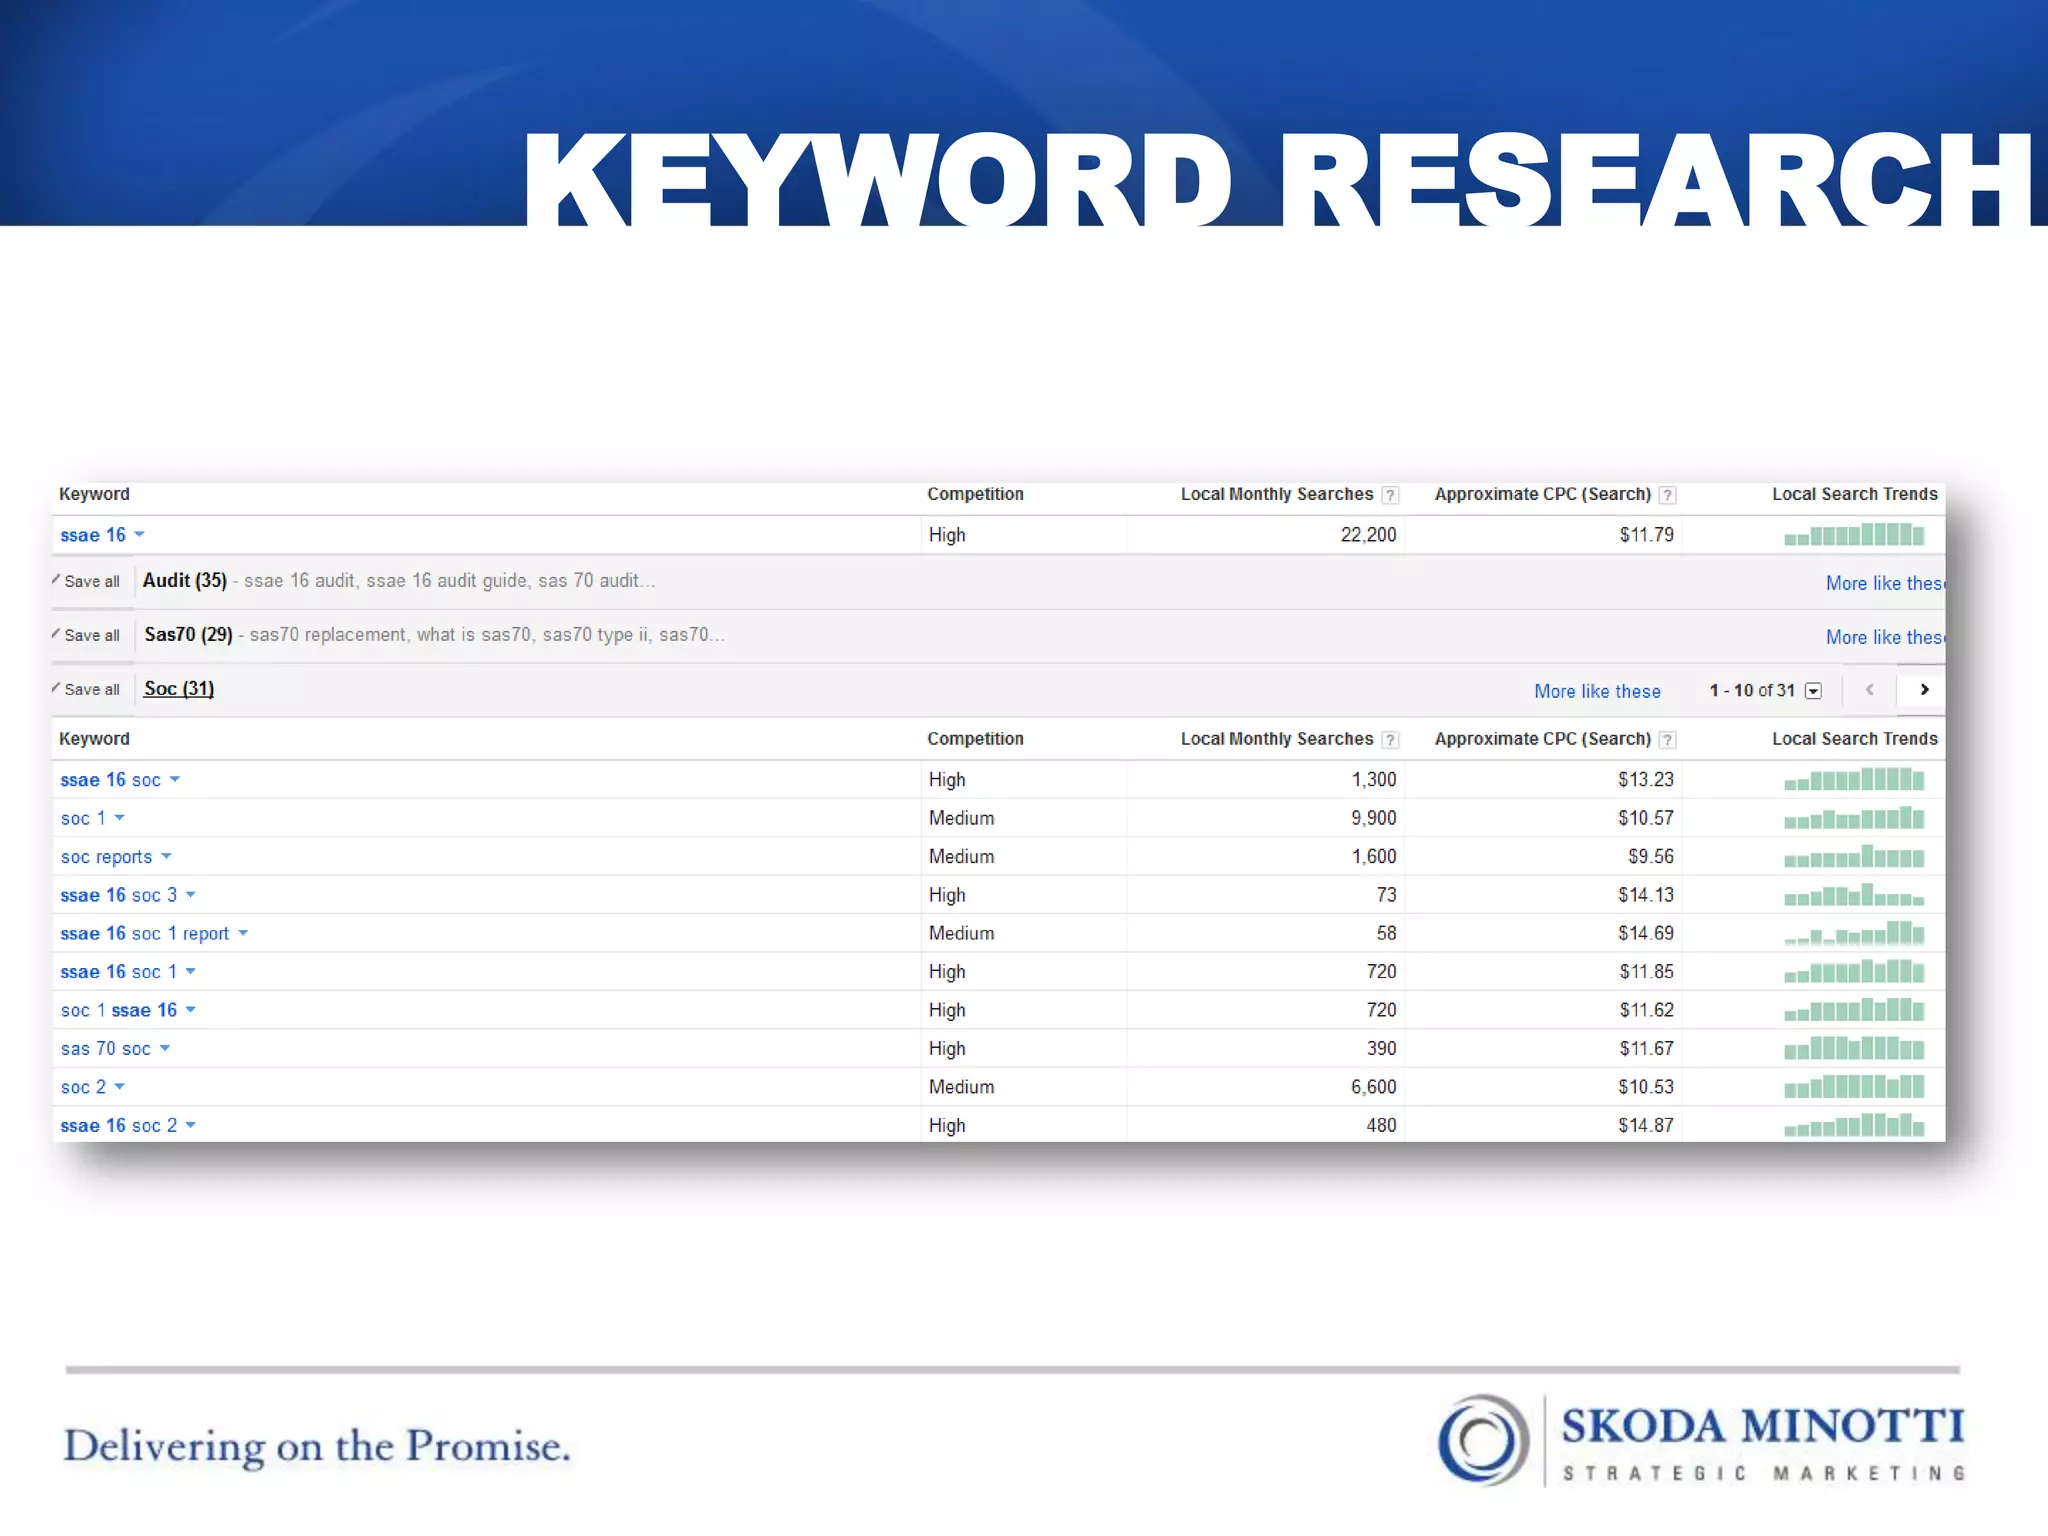This screenshot has height=1536, width=2048.
Task: Open dropdown arrow for 'sas 70 soc'
Action: point(165,1049)
